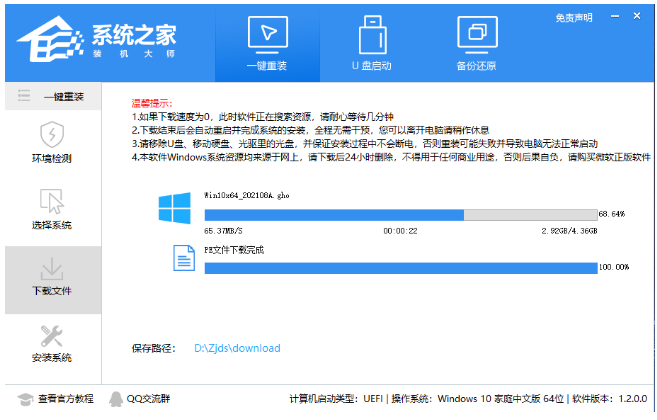Select the 环境检测 shield icon
Viewport: 657px width, 420px height.
coord(52,135)
